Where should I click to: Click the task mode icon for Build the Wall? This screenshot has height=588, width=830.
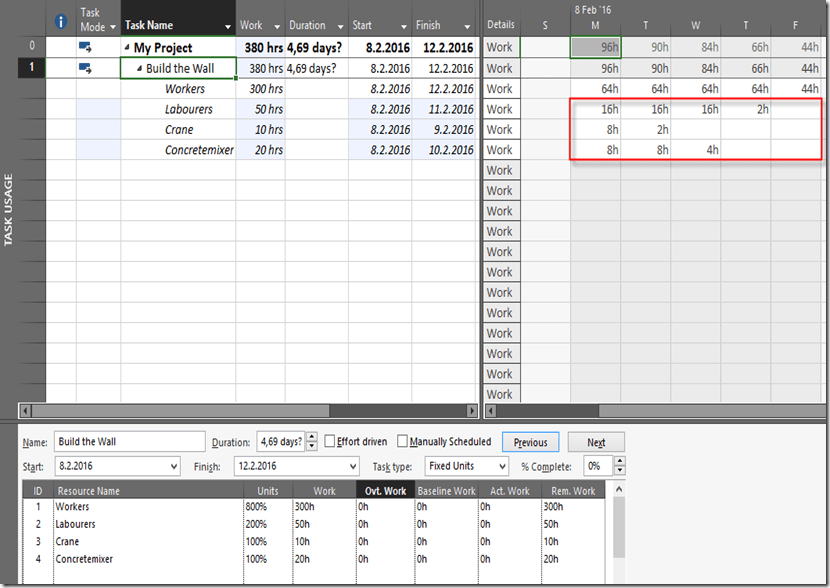click(85, 68)
